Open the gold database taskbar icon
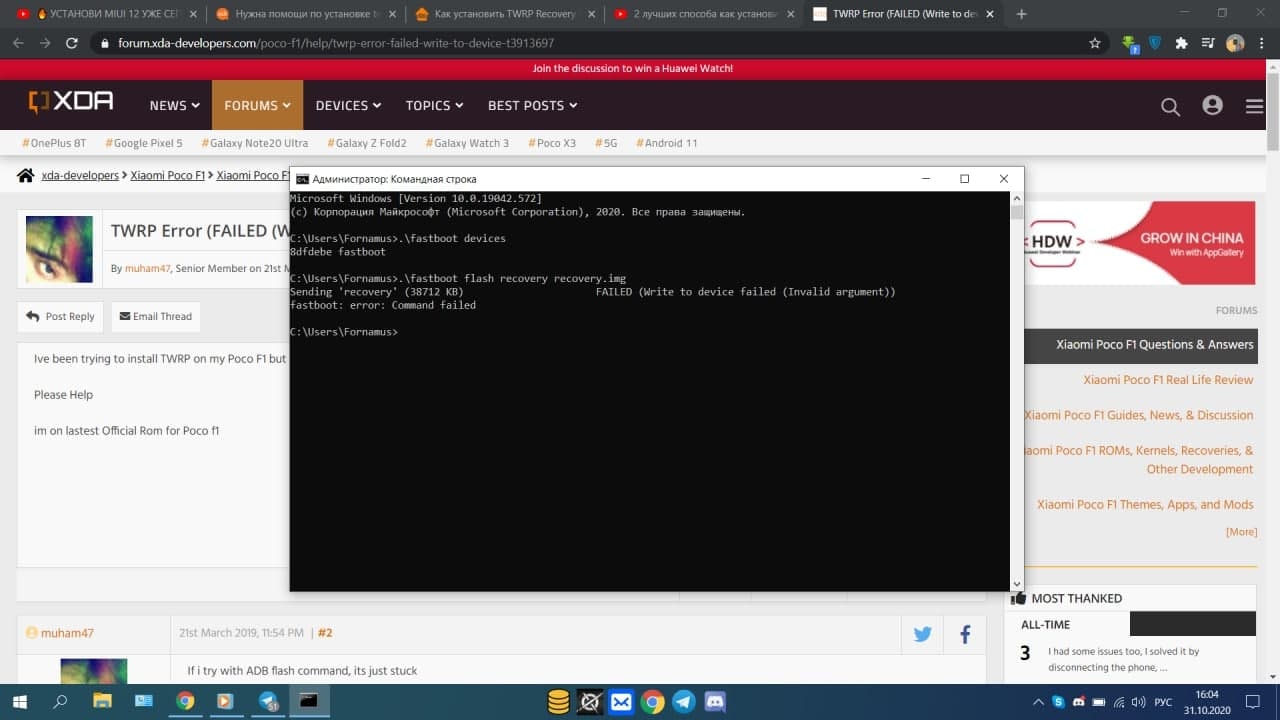 click(x=558, y=702)
